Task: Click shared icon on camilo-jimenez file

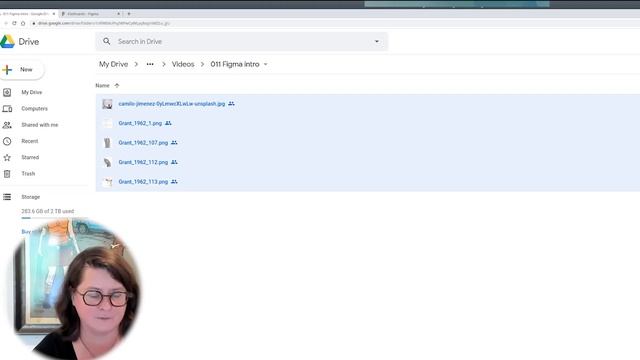Action: pyautogui.click(x=231, y=104)
